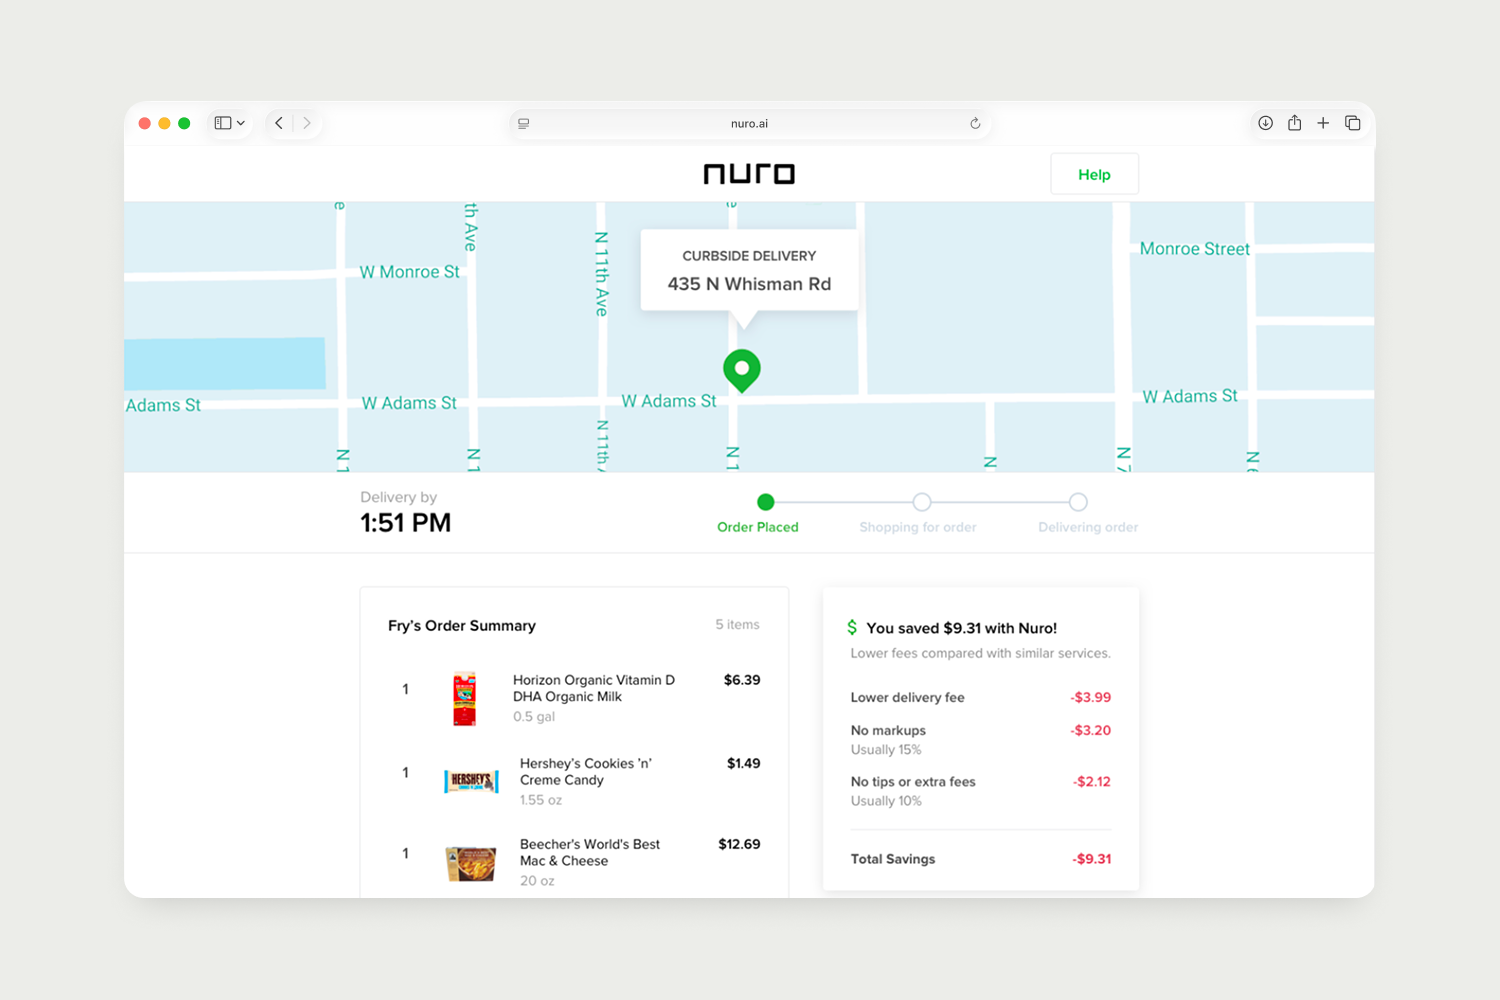Click the 20 oz size text
Screen dimensions: 1500x1000
[x=537, y=881]
